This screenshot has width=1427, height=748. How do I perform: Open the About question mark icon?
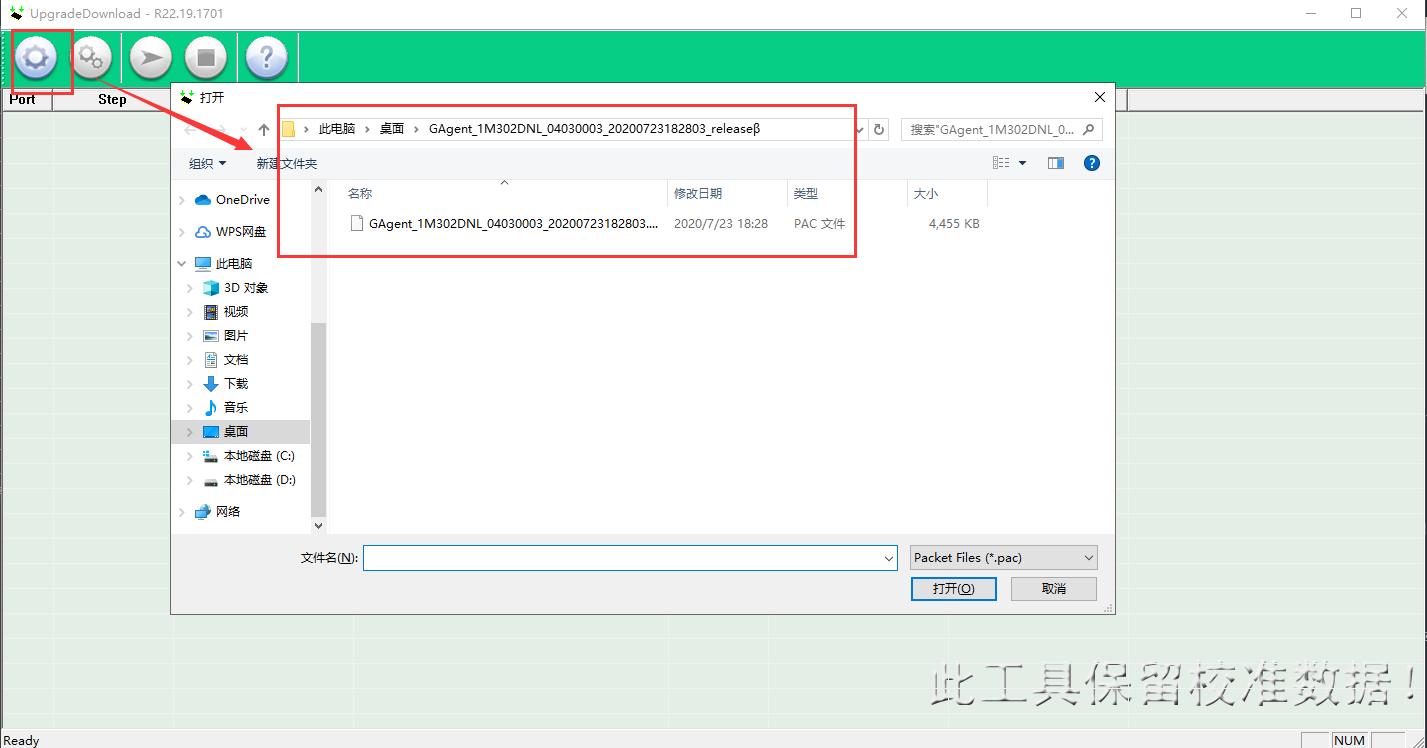tap(266, 58)
